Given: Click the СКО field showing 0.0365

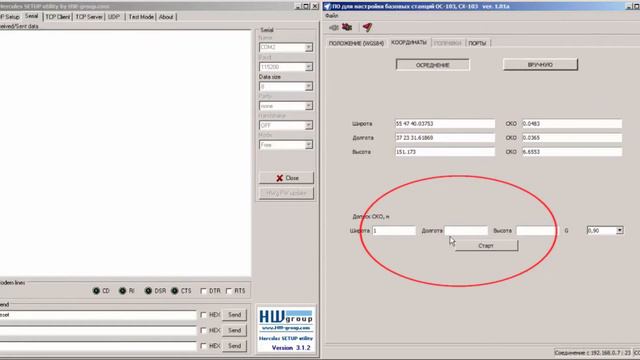Looking at the screenshot, I should 572,138.
